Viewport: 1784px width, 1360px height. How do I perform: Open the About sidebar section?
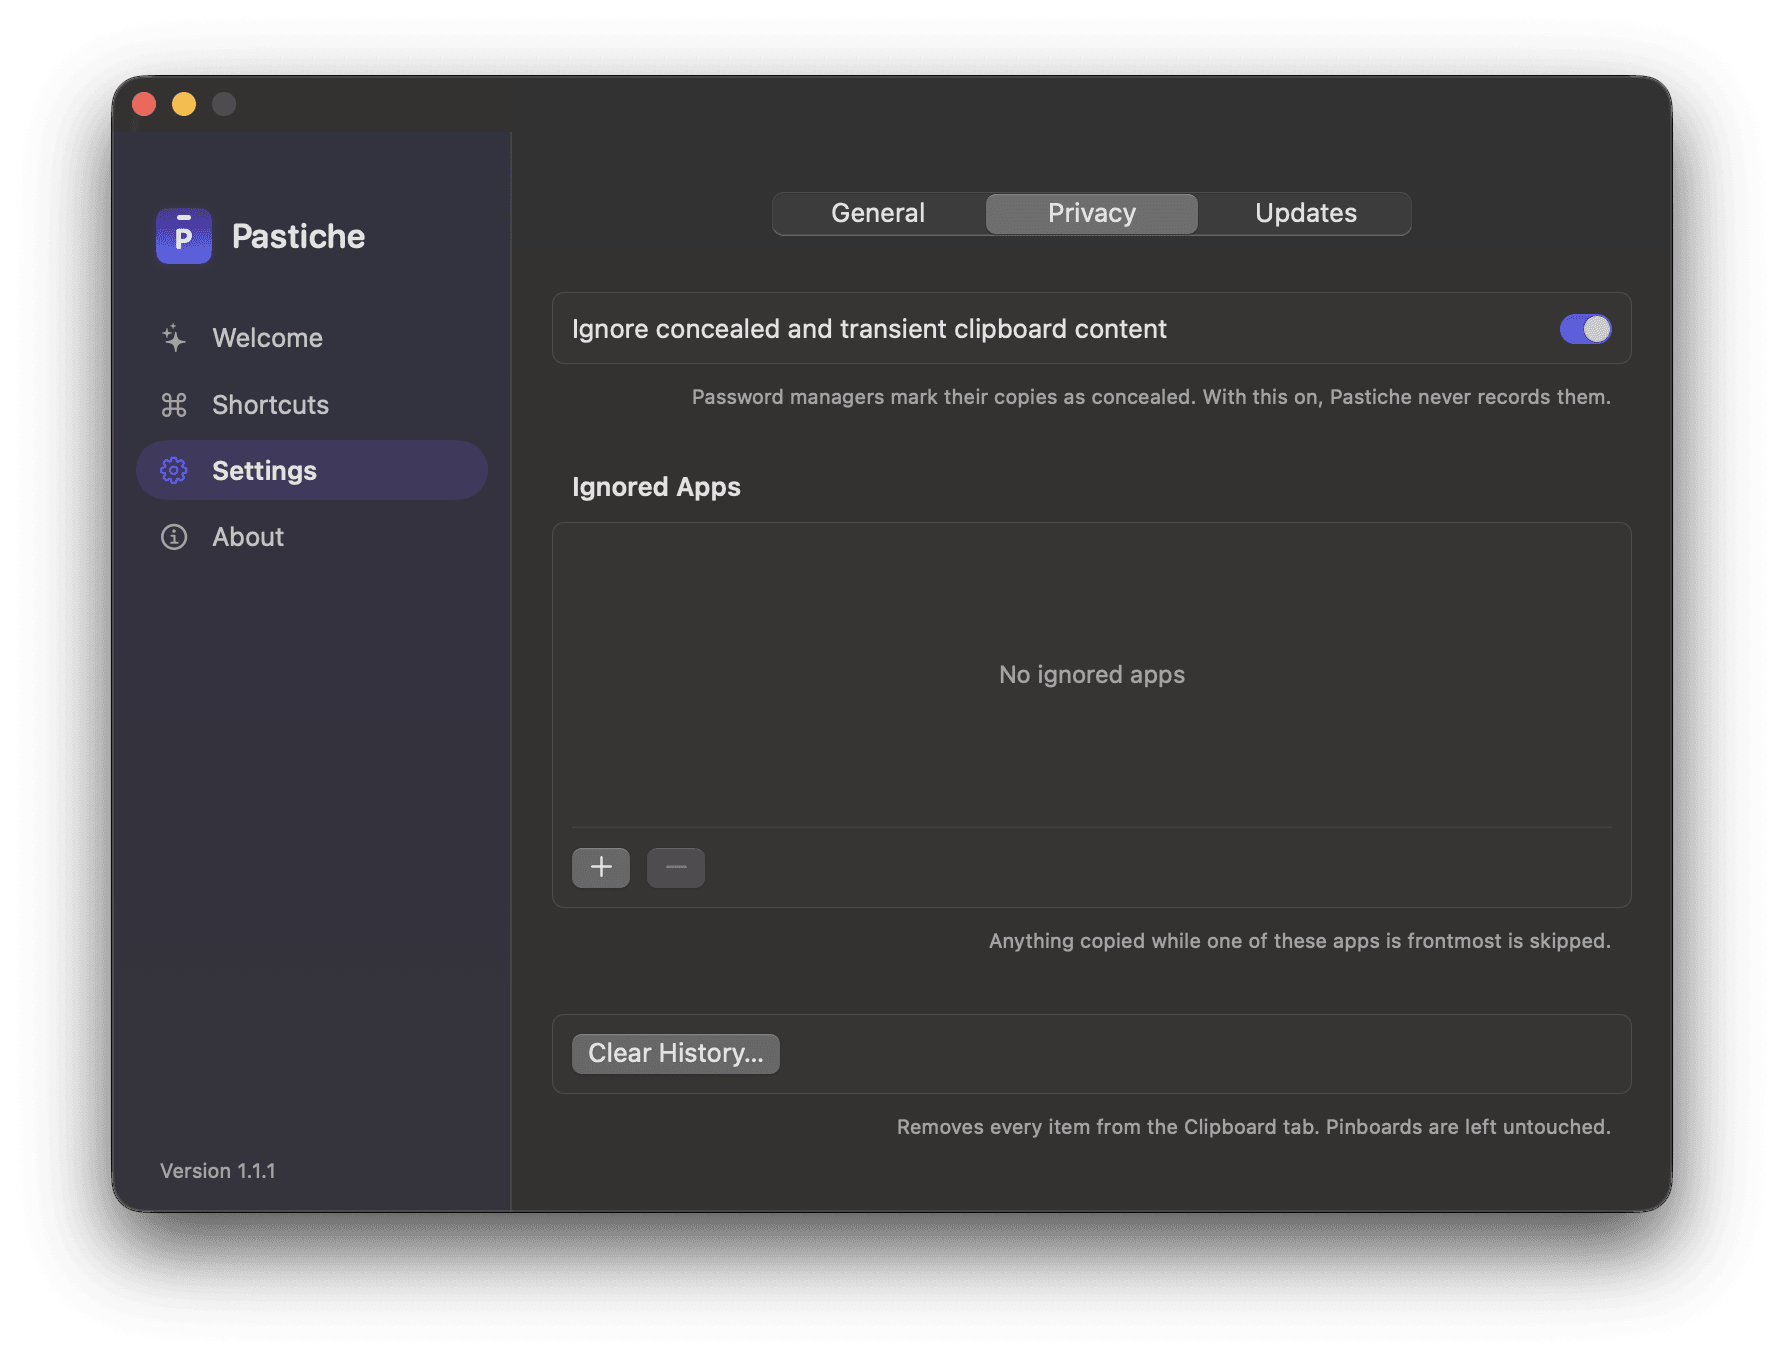[x=312, y=537]
